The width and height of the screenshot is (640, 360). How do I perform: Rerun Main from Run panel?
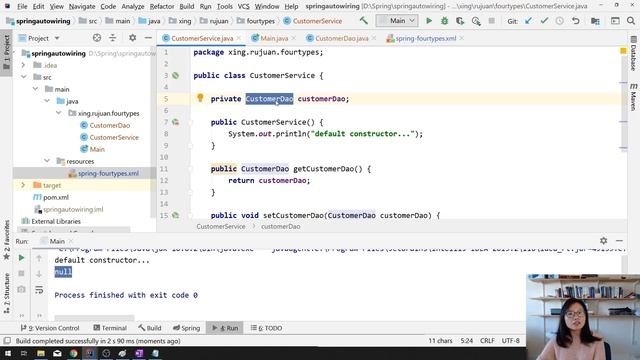point(21,258)
